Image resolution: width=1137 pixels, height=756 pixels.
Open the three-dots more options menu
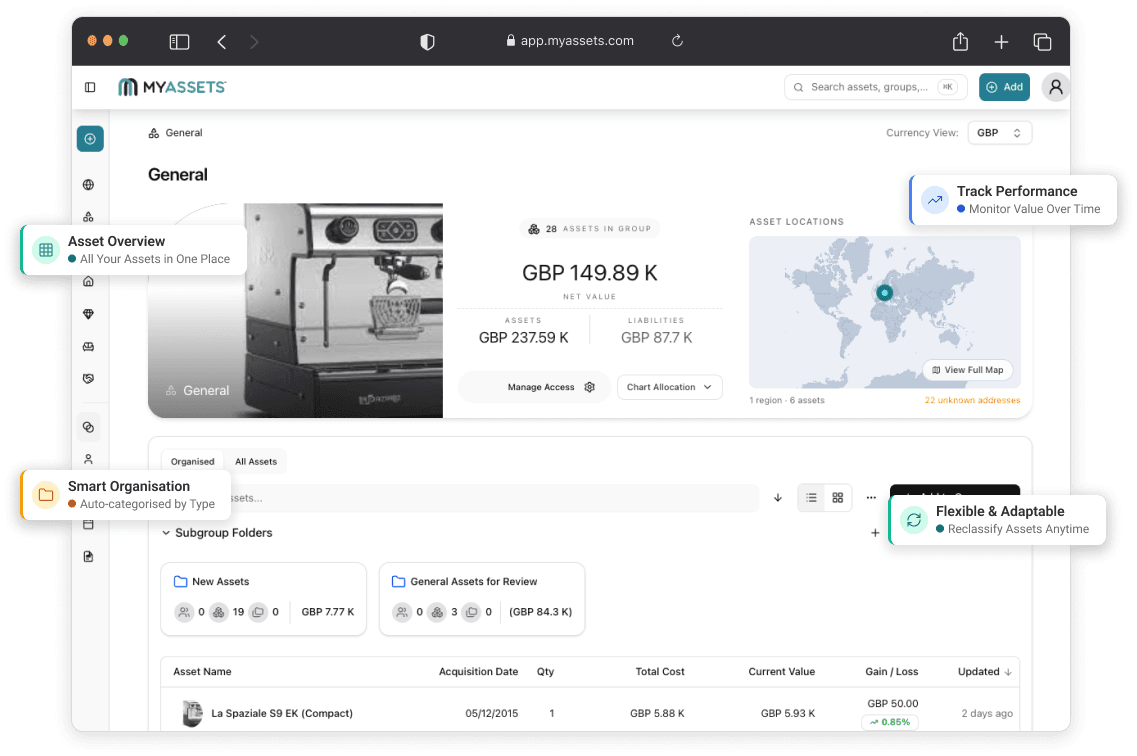pos(871,498)
